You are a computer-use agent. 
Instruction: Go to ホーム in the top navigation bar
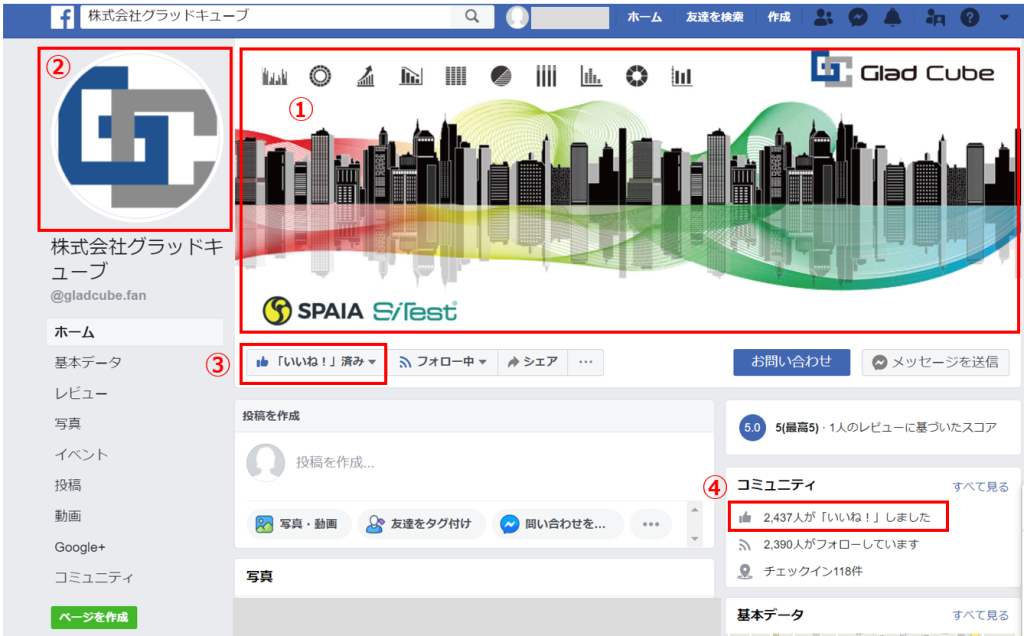point(645,18)
